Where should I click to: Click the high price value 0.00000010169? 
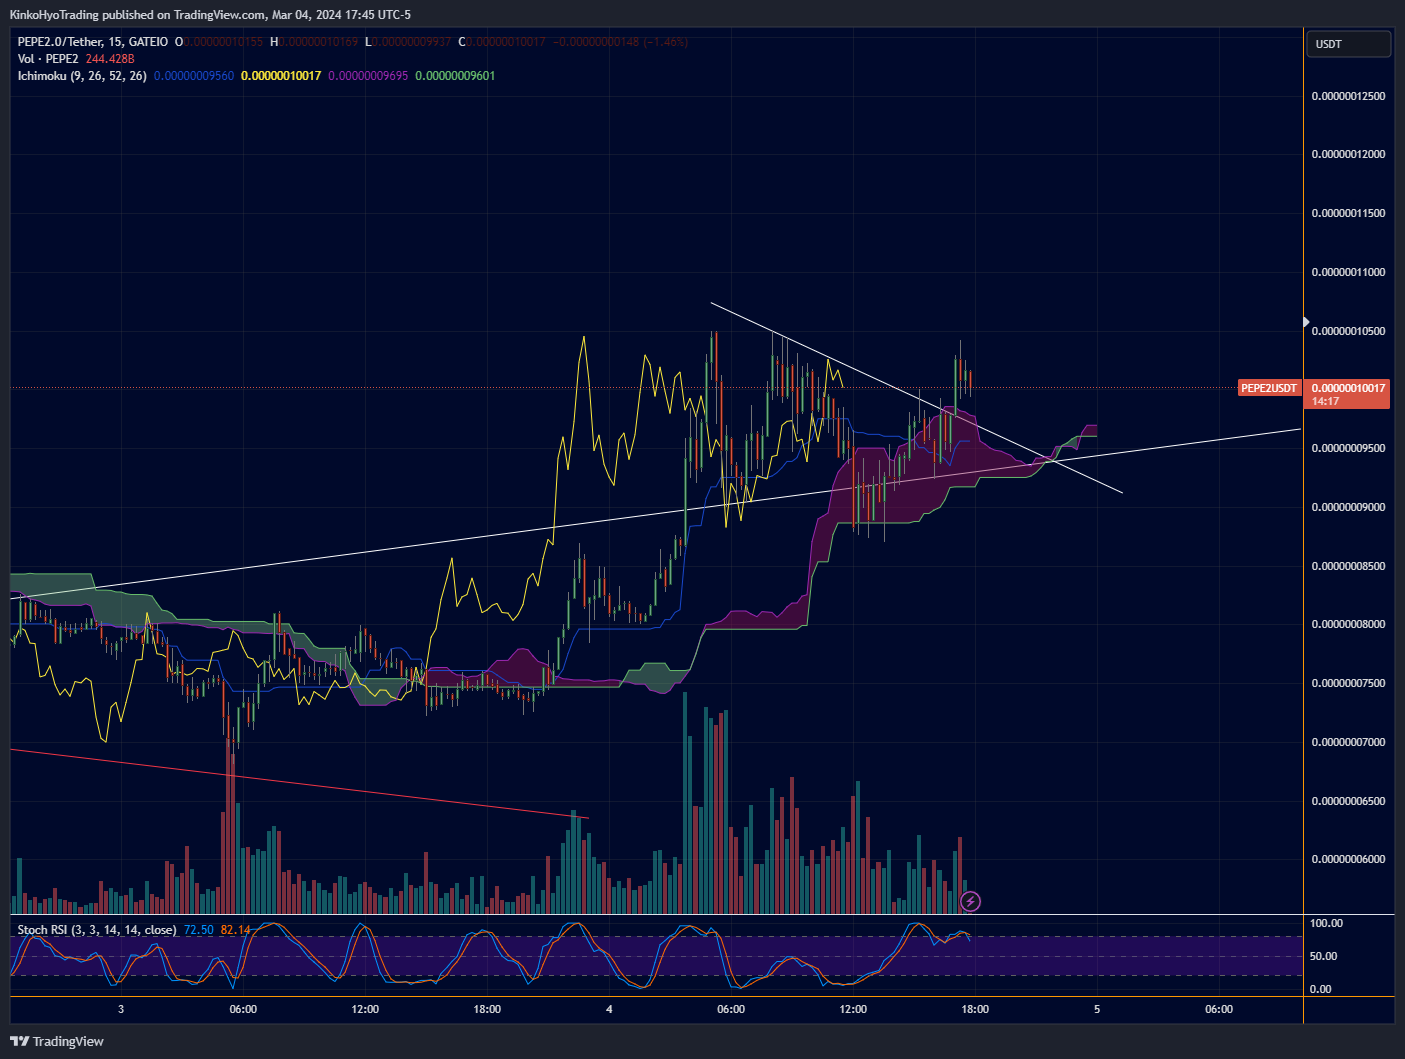point(318,42)
